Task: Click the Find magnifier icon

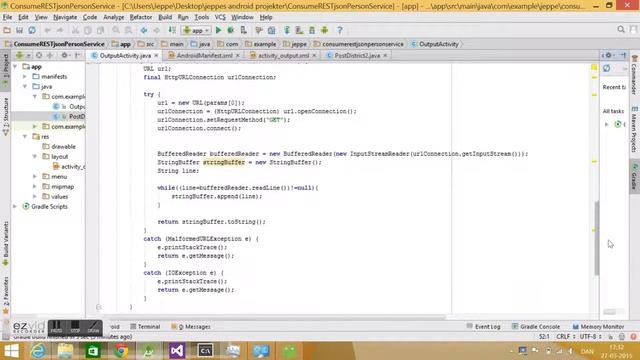Action: 116,30
